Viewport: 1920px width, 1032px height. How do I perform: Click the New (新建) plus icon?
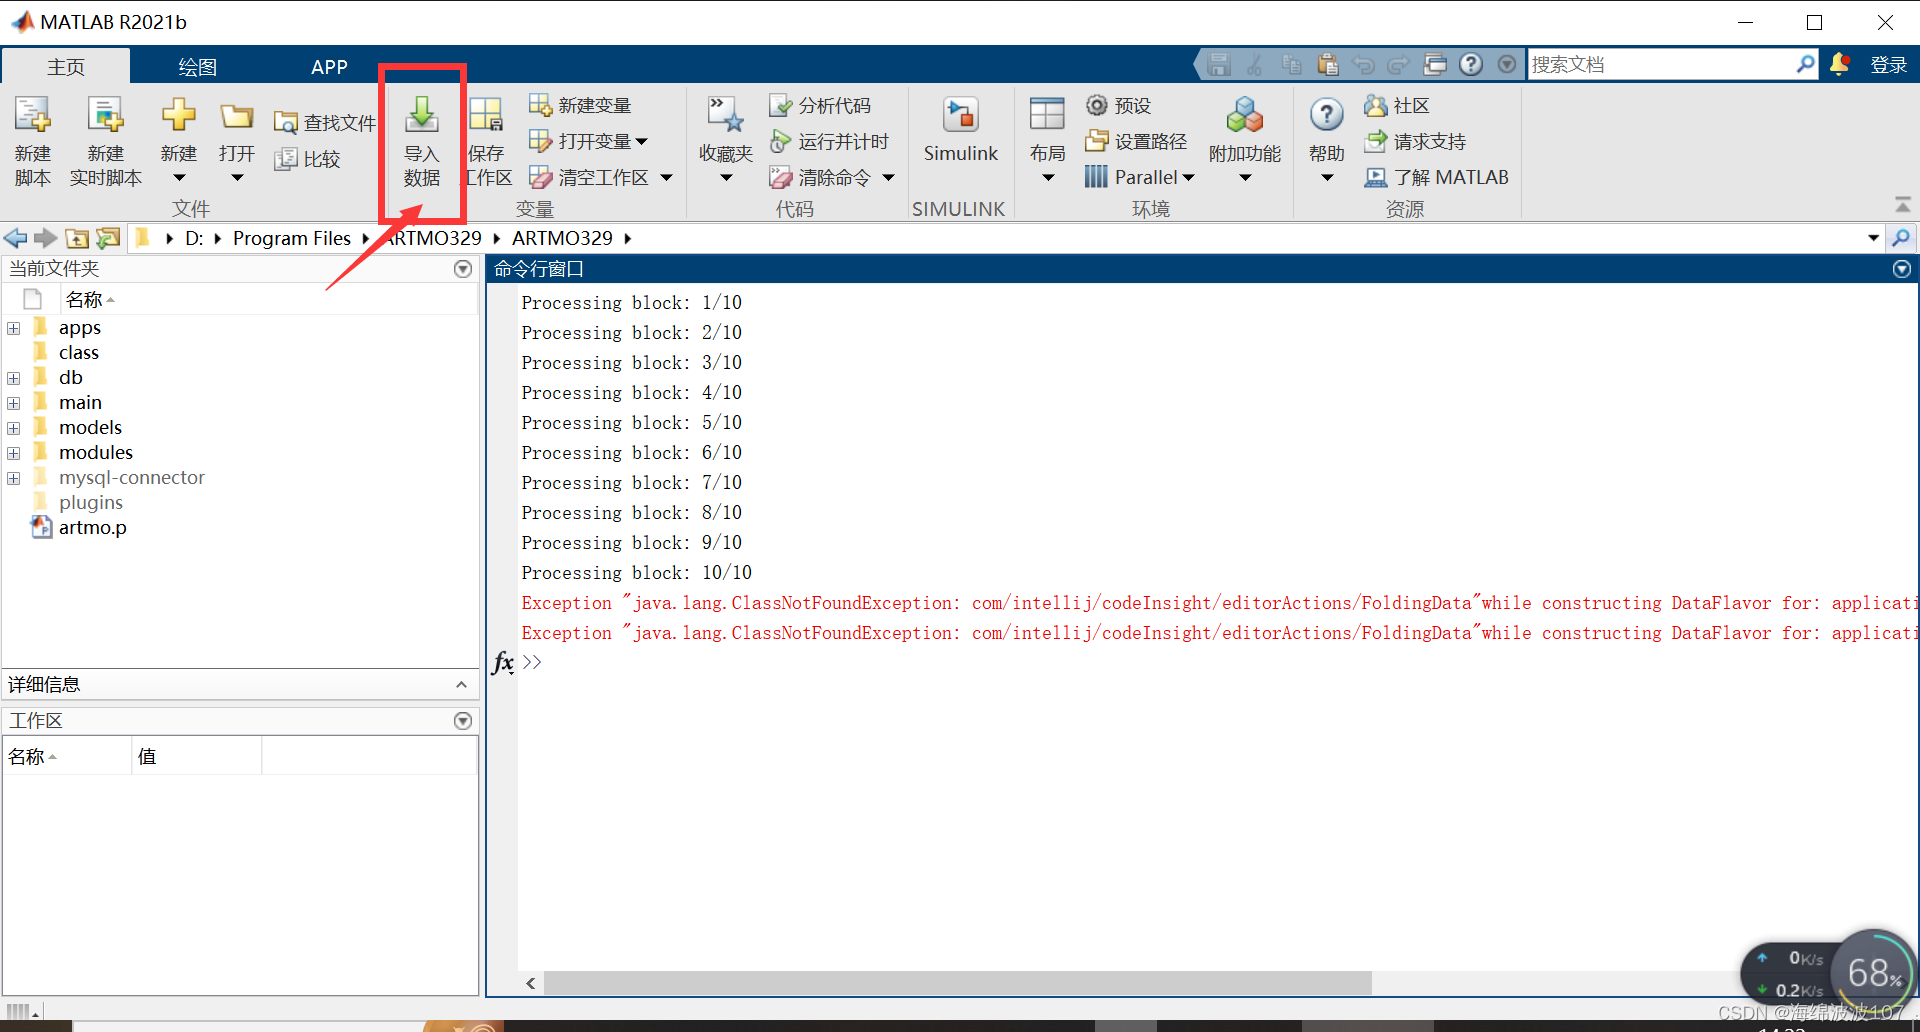[179, 116]
